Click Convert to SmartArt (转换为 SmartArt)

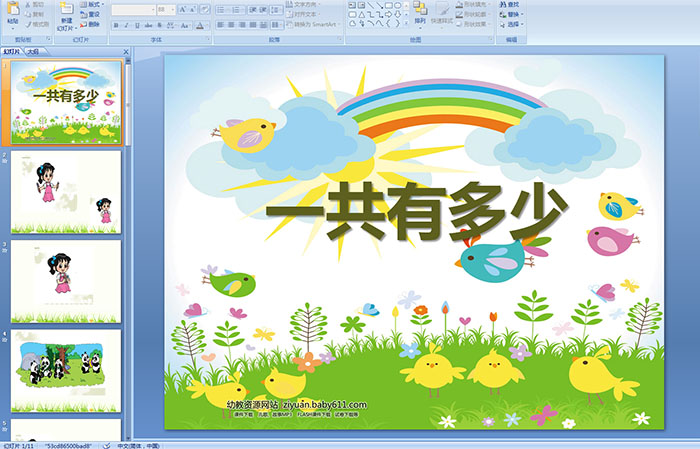point(313,24)
